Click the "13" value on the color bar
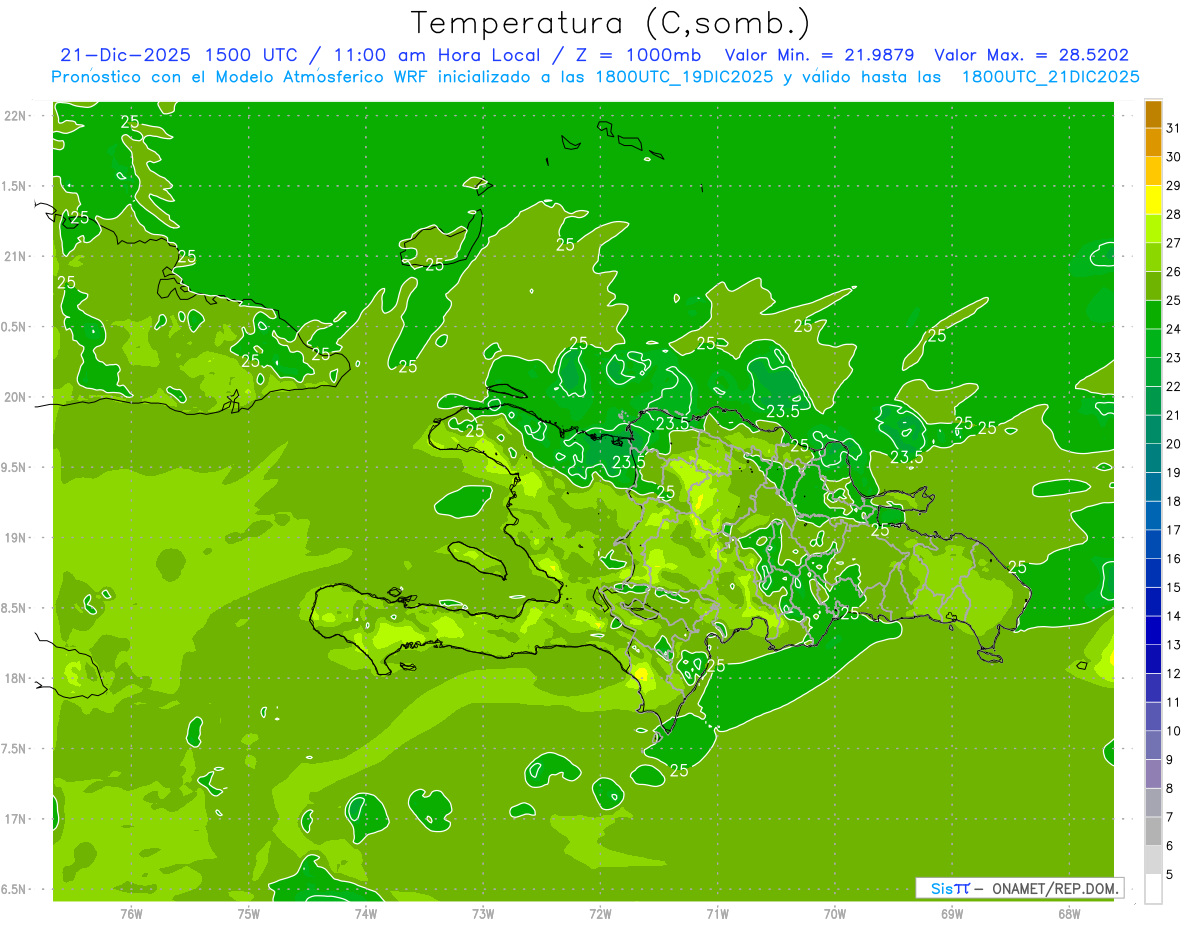 click(x=1174, y=645)
